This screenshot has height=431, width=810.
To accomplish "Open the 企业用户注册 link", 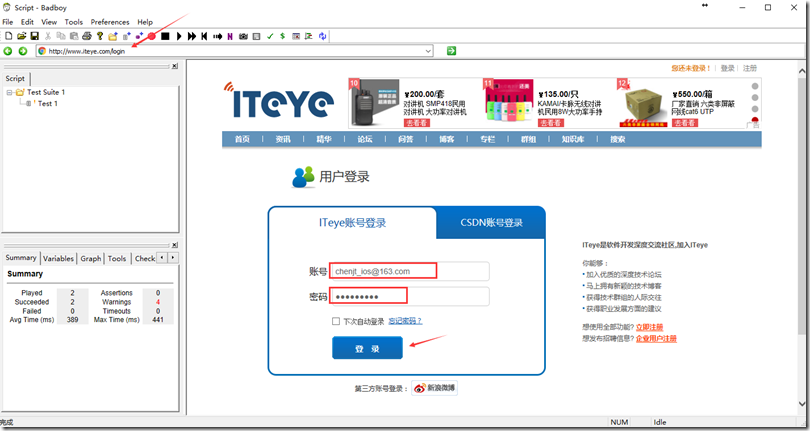I will coord(656,339).
